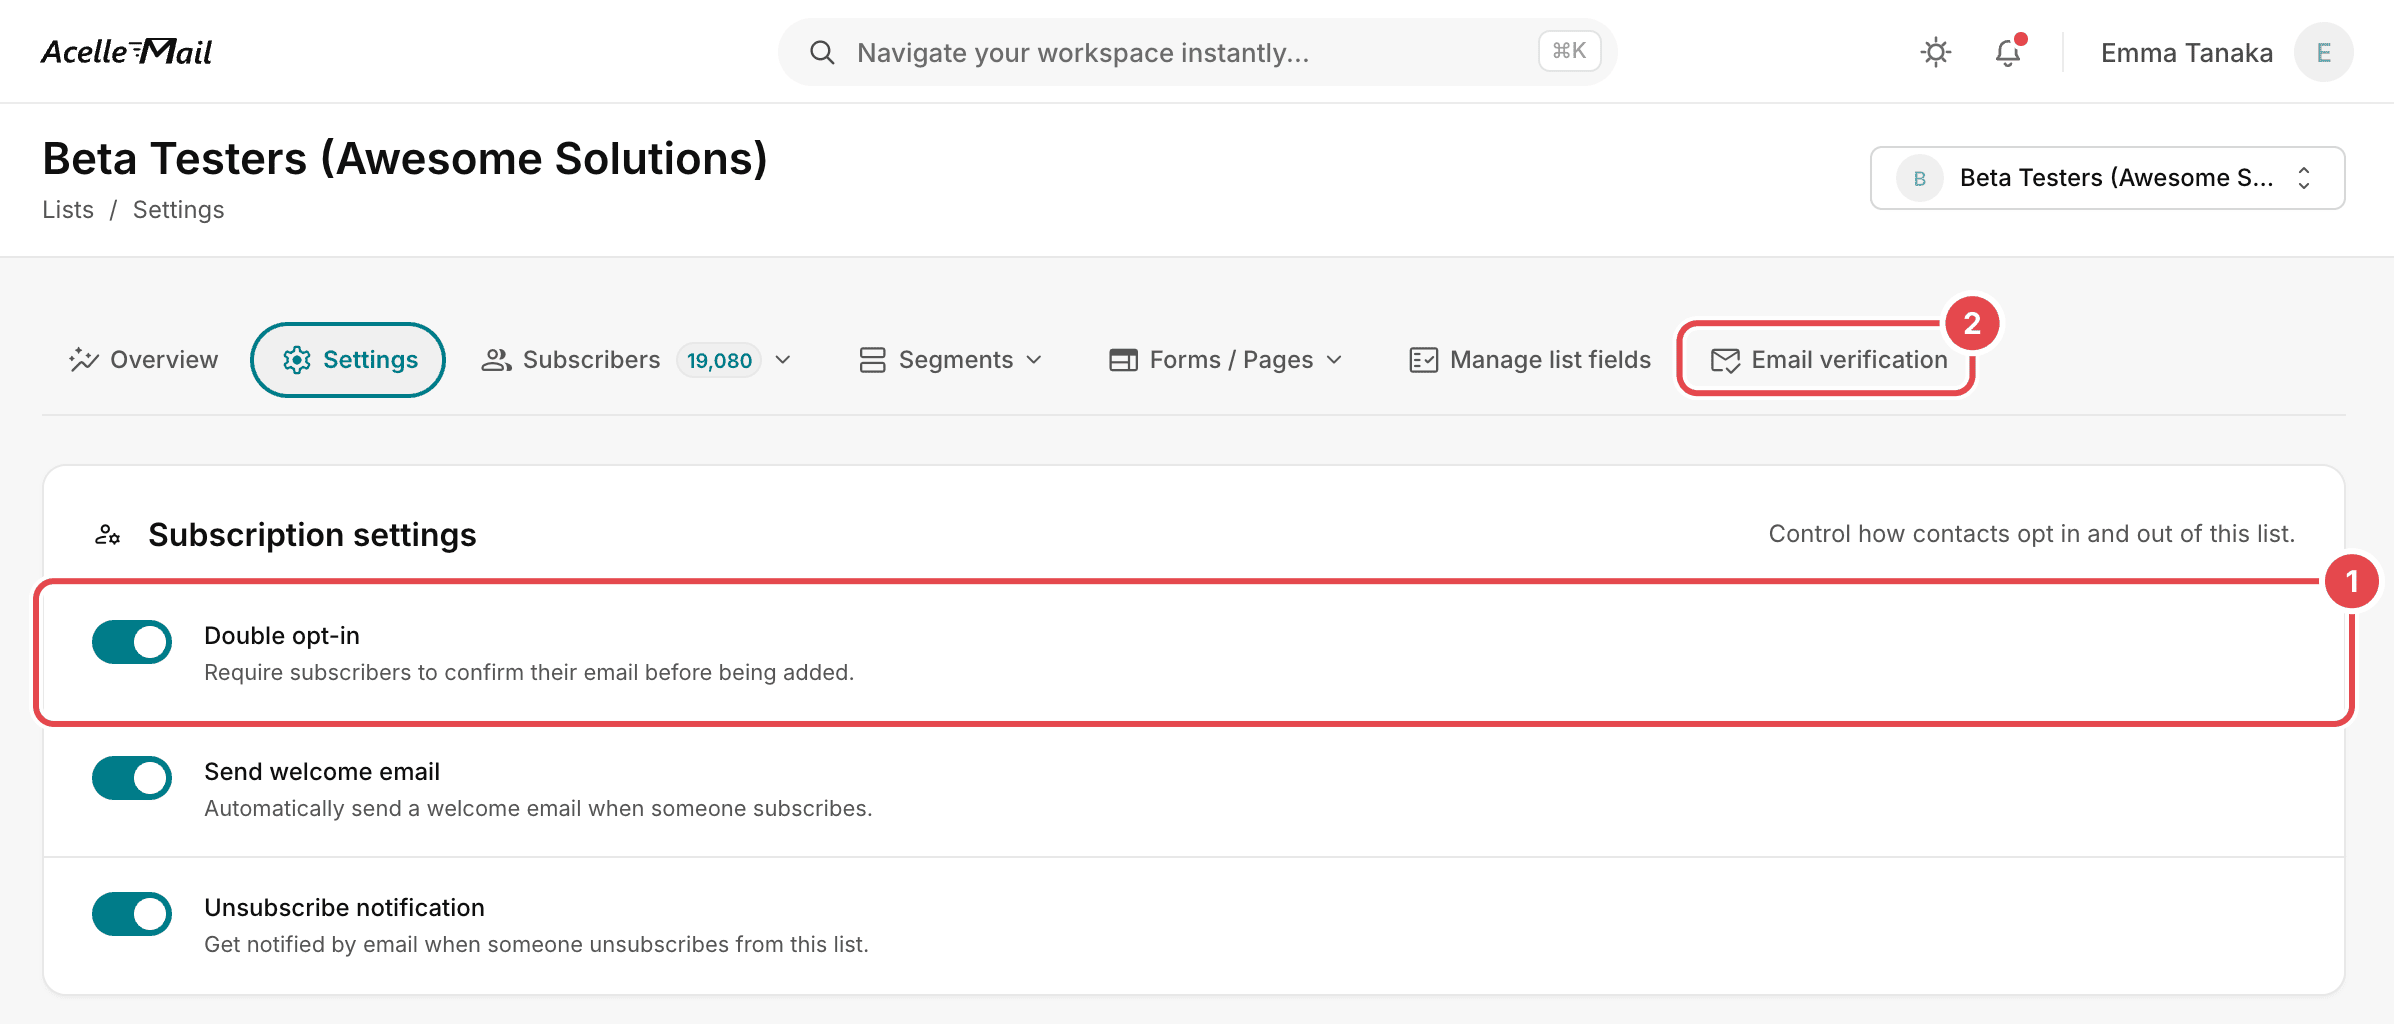Click the Send welcome email label
The image size is (2394, 1024).
pos(322,772)
